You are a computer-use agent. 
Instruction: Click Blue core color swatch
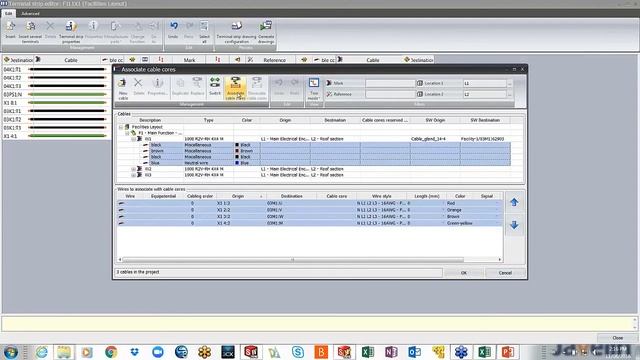[x=237, y=163]
